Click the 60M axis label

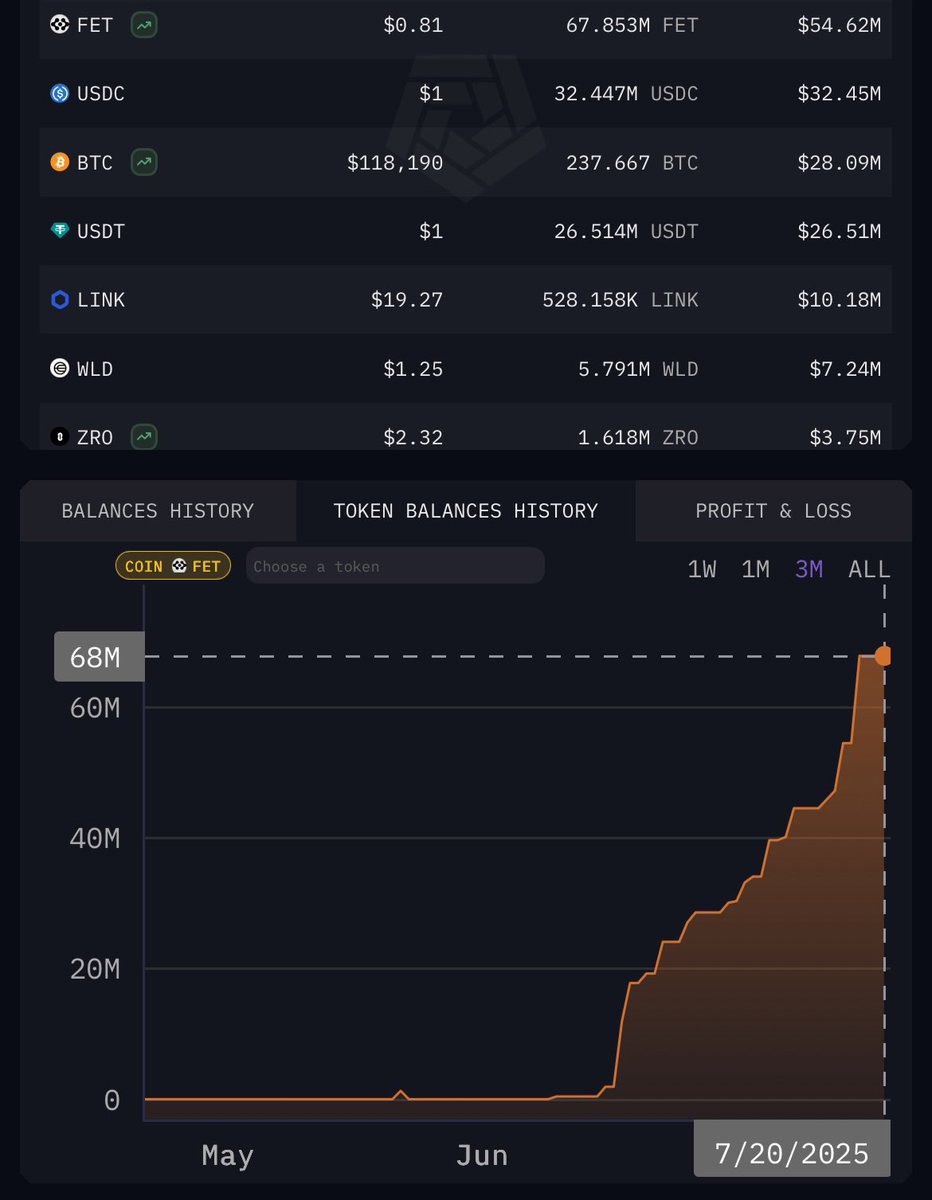95,708
